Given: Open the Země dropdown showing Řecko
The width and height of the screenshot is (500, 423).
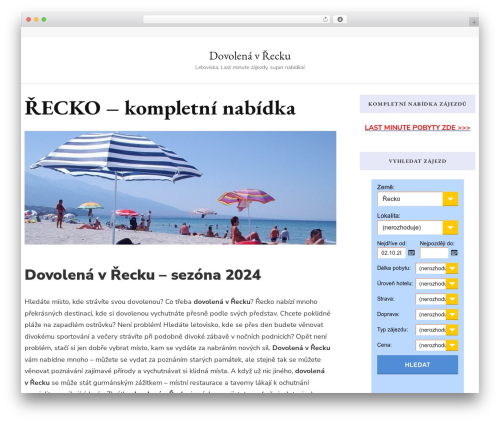Looking at the screenshot, I should click(417, 199).
